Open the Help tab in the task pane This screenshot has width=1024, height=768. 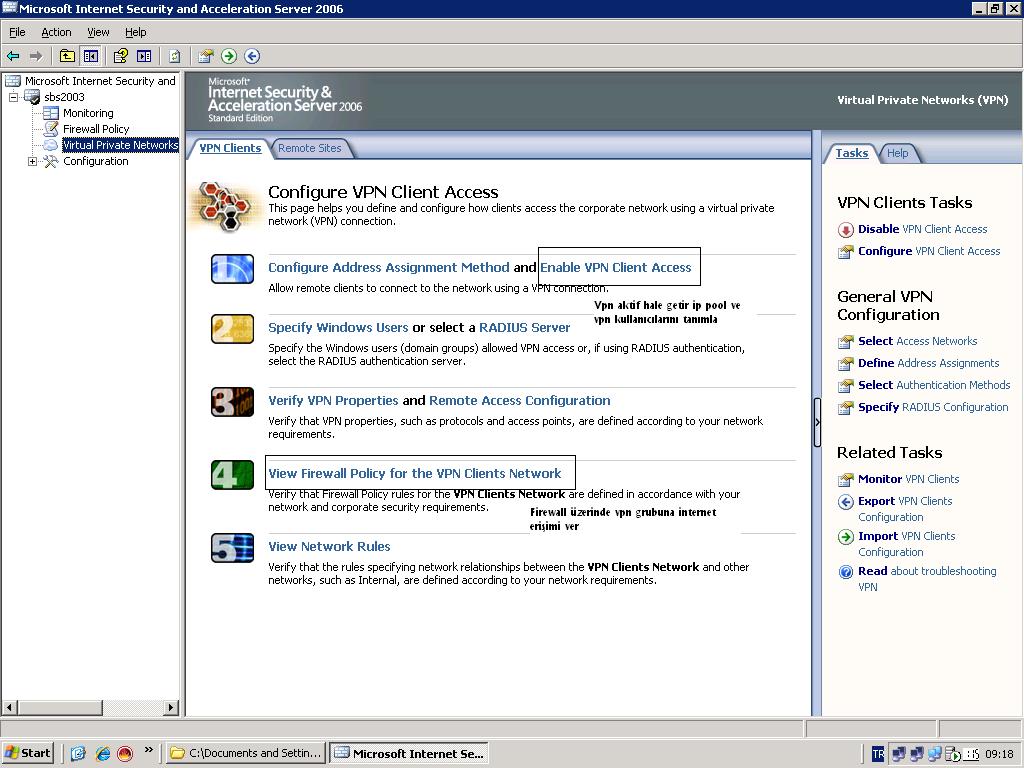pos(897,153)
